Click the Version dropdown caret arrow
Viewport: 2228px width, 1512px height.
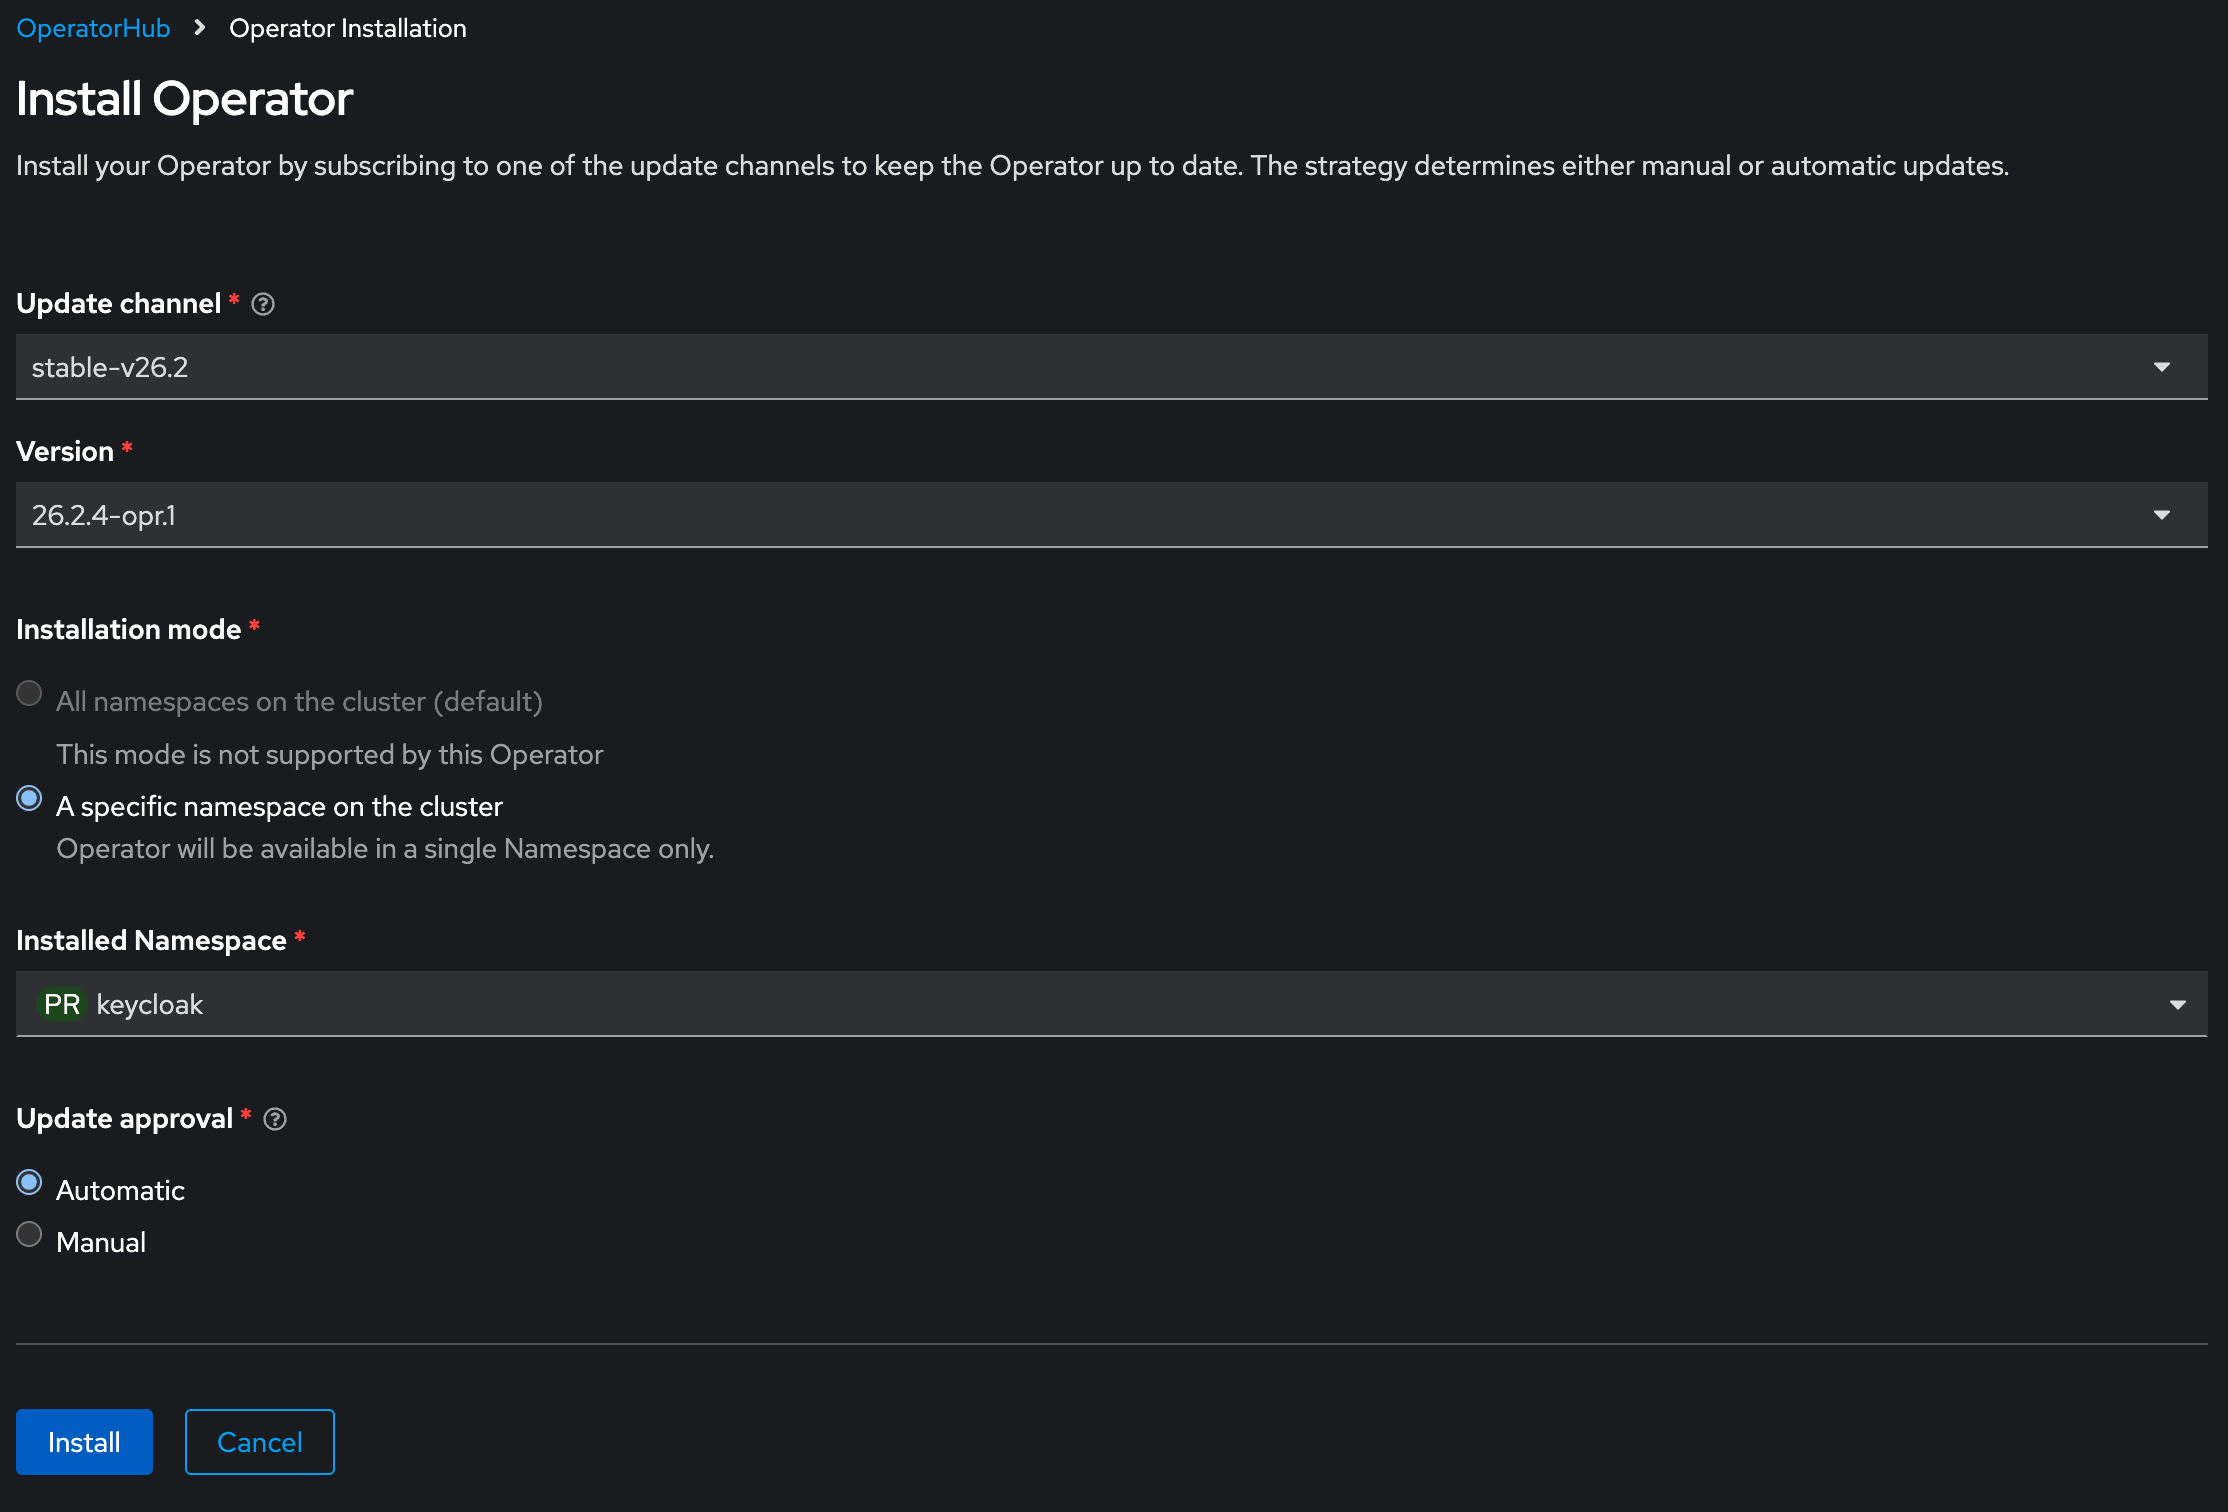(2161, 515)
